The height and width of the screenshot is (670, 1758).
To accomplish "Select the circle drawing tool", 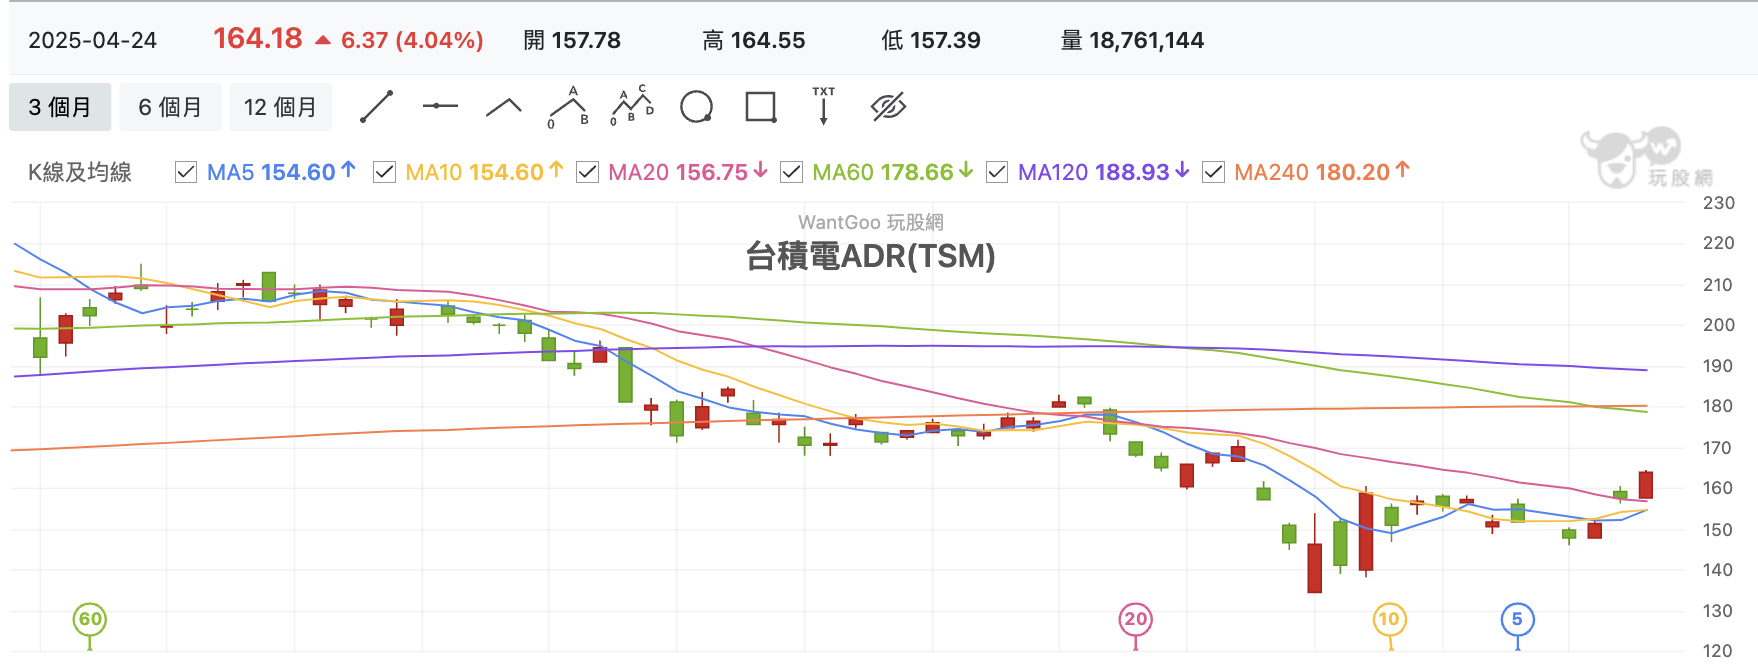I will (x=696, y=107).
